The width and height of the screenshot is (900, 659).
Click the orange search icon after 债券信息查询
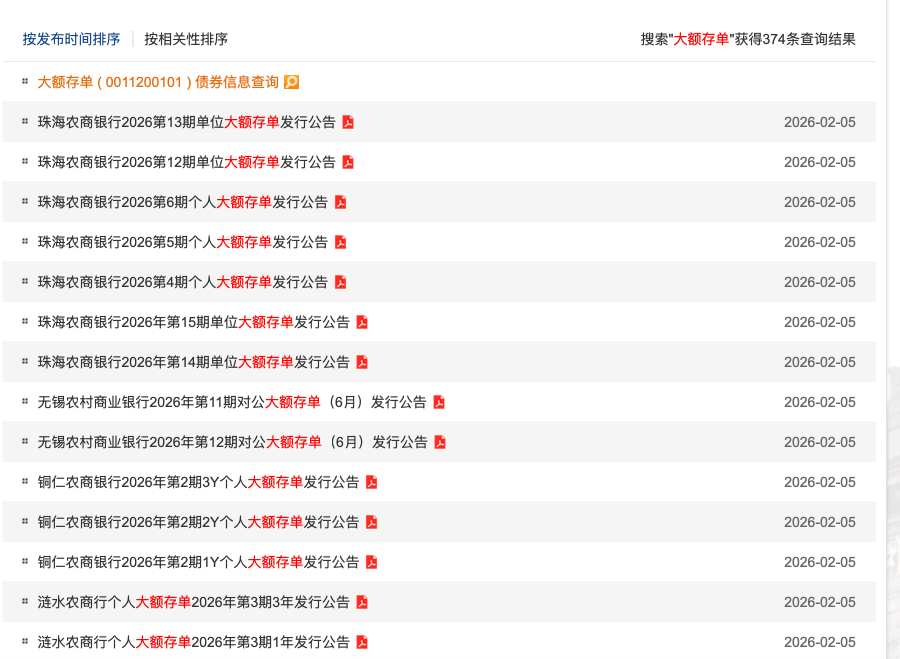292,82
